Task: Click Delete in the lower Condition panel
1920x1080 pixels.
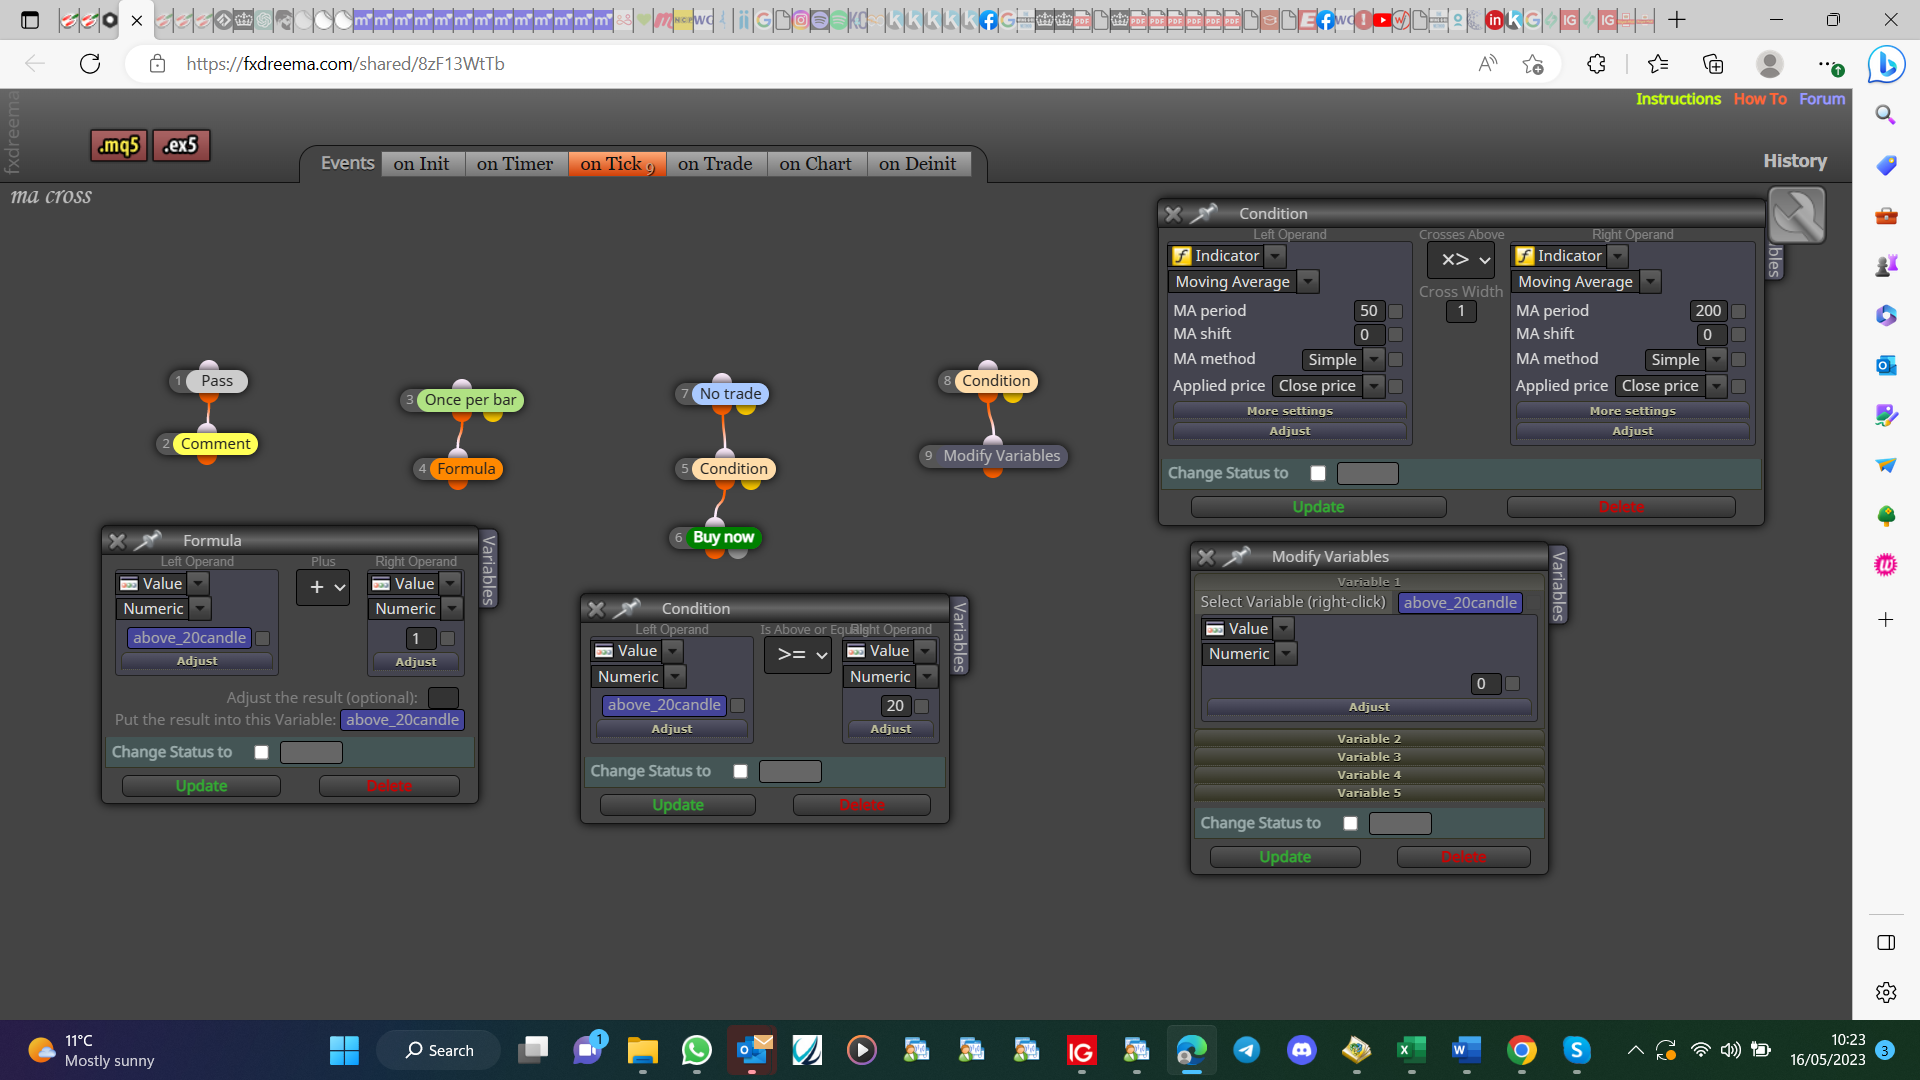Action: [x=862, y=805]
